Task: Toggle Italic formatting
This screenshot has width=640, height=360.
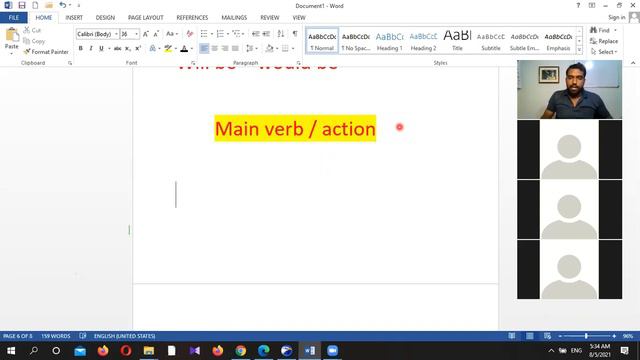Action: pyautogui.click(x=91, y=48)
